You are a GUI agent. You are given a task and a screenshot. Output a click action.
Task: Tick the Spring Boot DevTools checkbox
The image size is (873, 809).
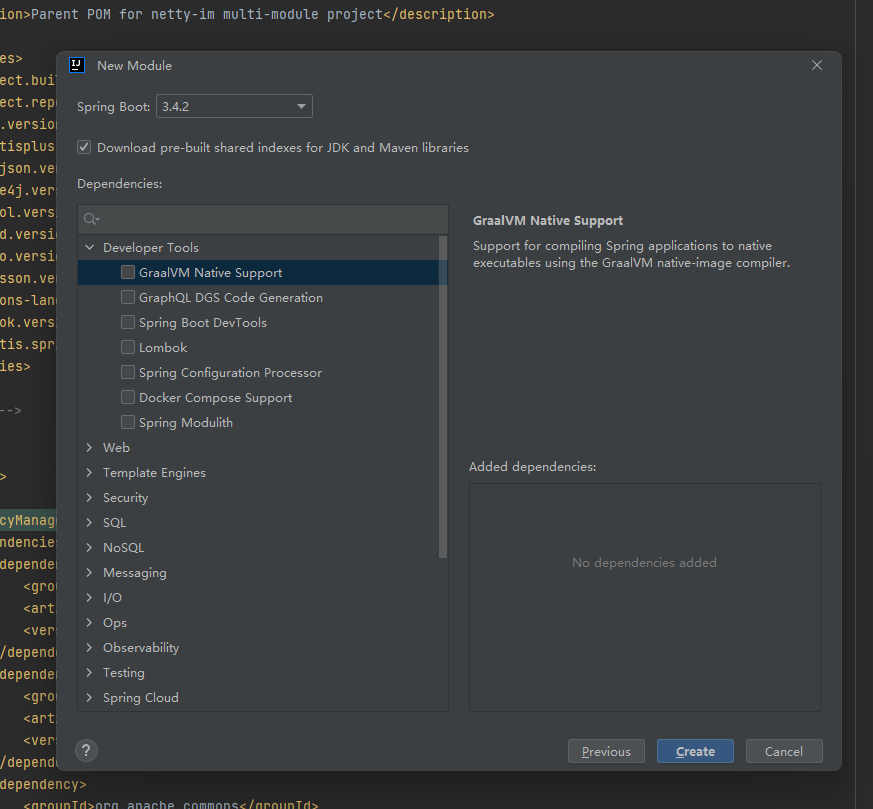pos(128,322)
